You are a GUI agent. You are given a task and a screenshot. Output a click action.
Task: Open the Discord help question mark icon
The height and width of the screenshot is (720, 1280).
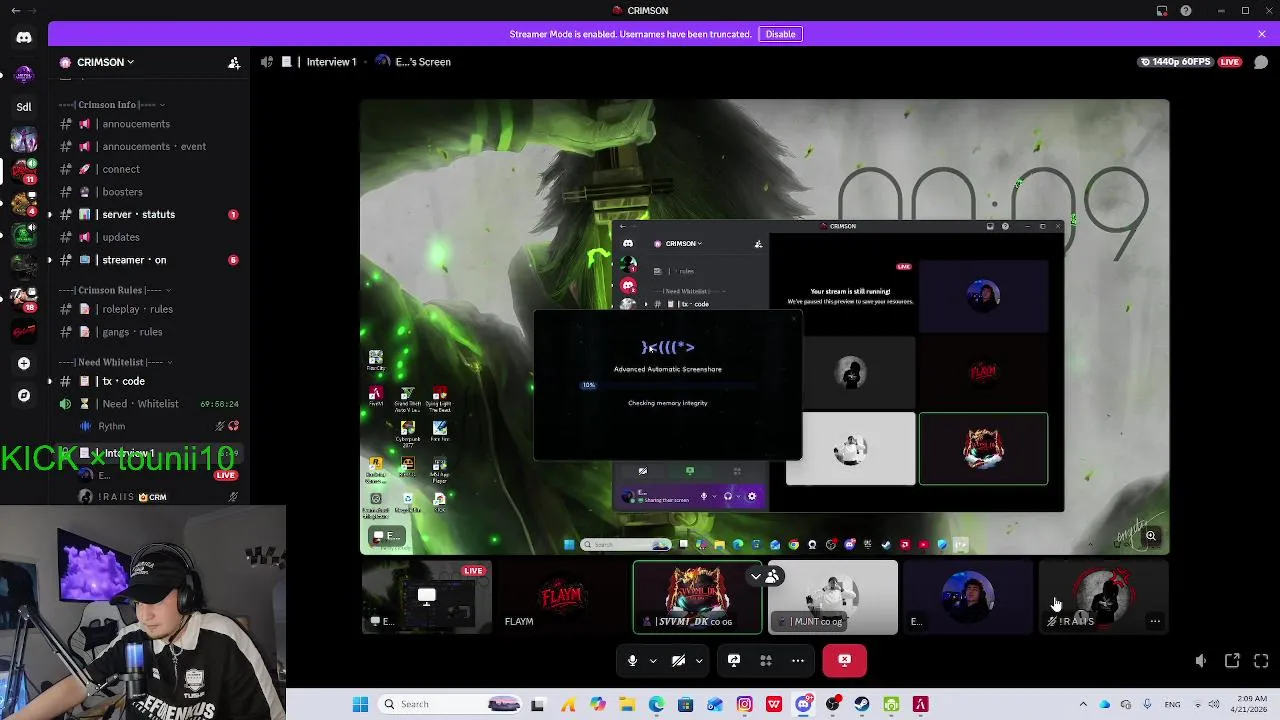(x=1186, y=11)
